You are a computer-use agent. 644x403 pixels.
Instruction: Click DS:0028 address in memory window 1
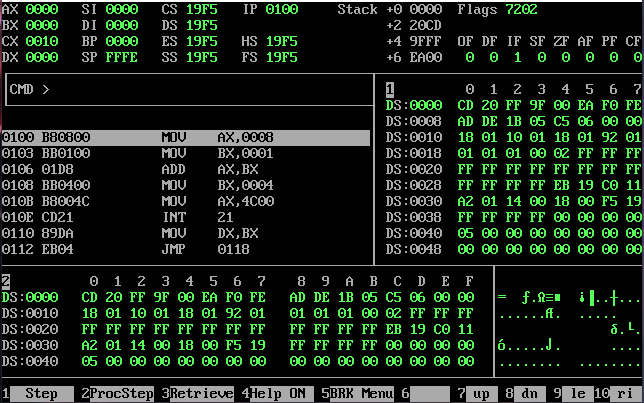tap(414, 186)
